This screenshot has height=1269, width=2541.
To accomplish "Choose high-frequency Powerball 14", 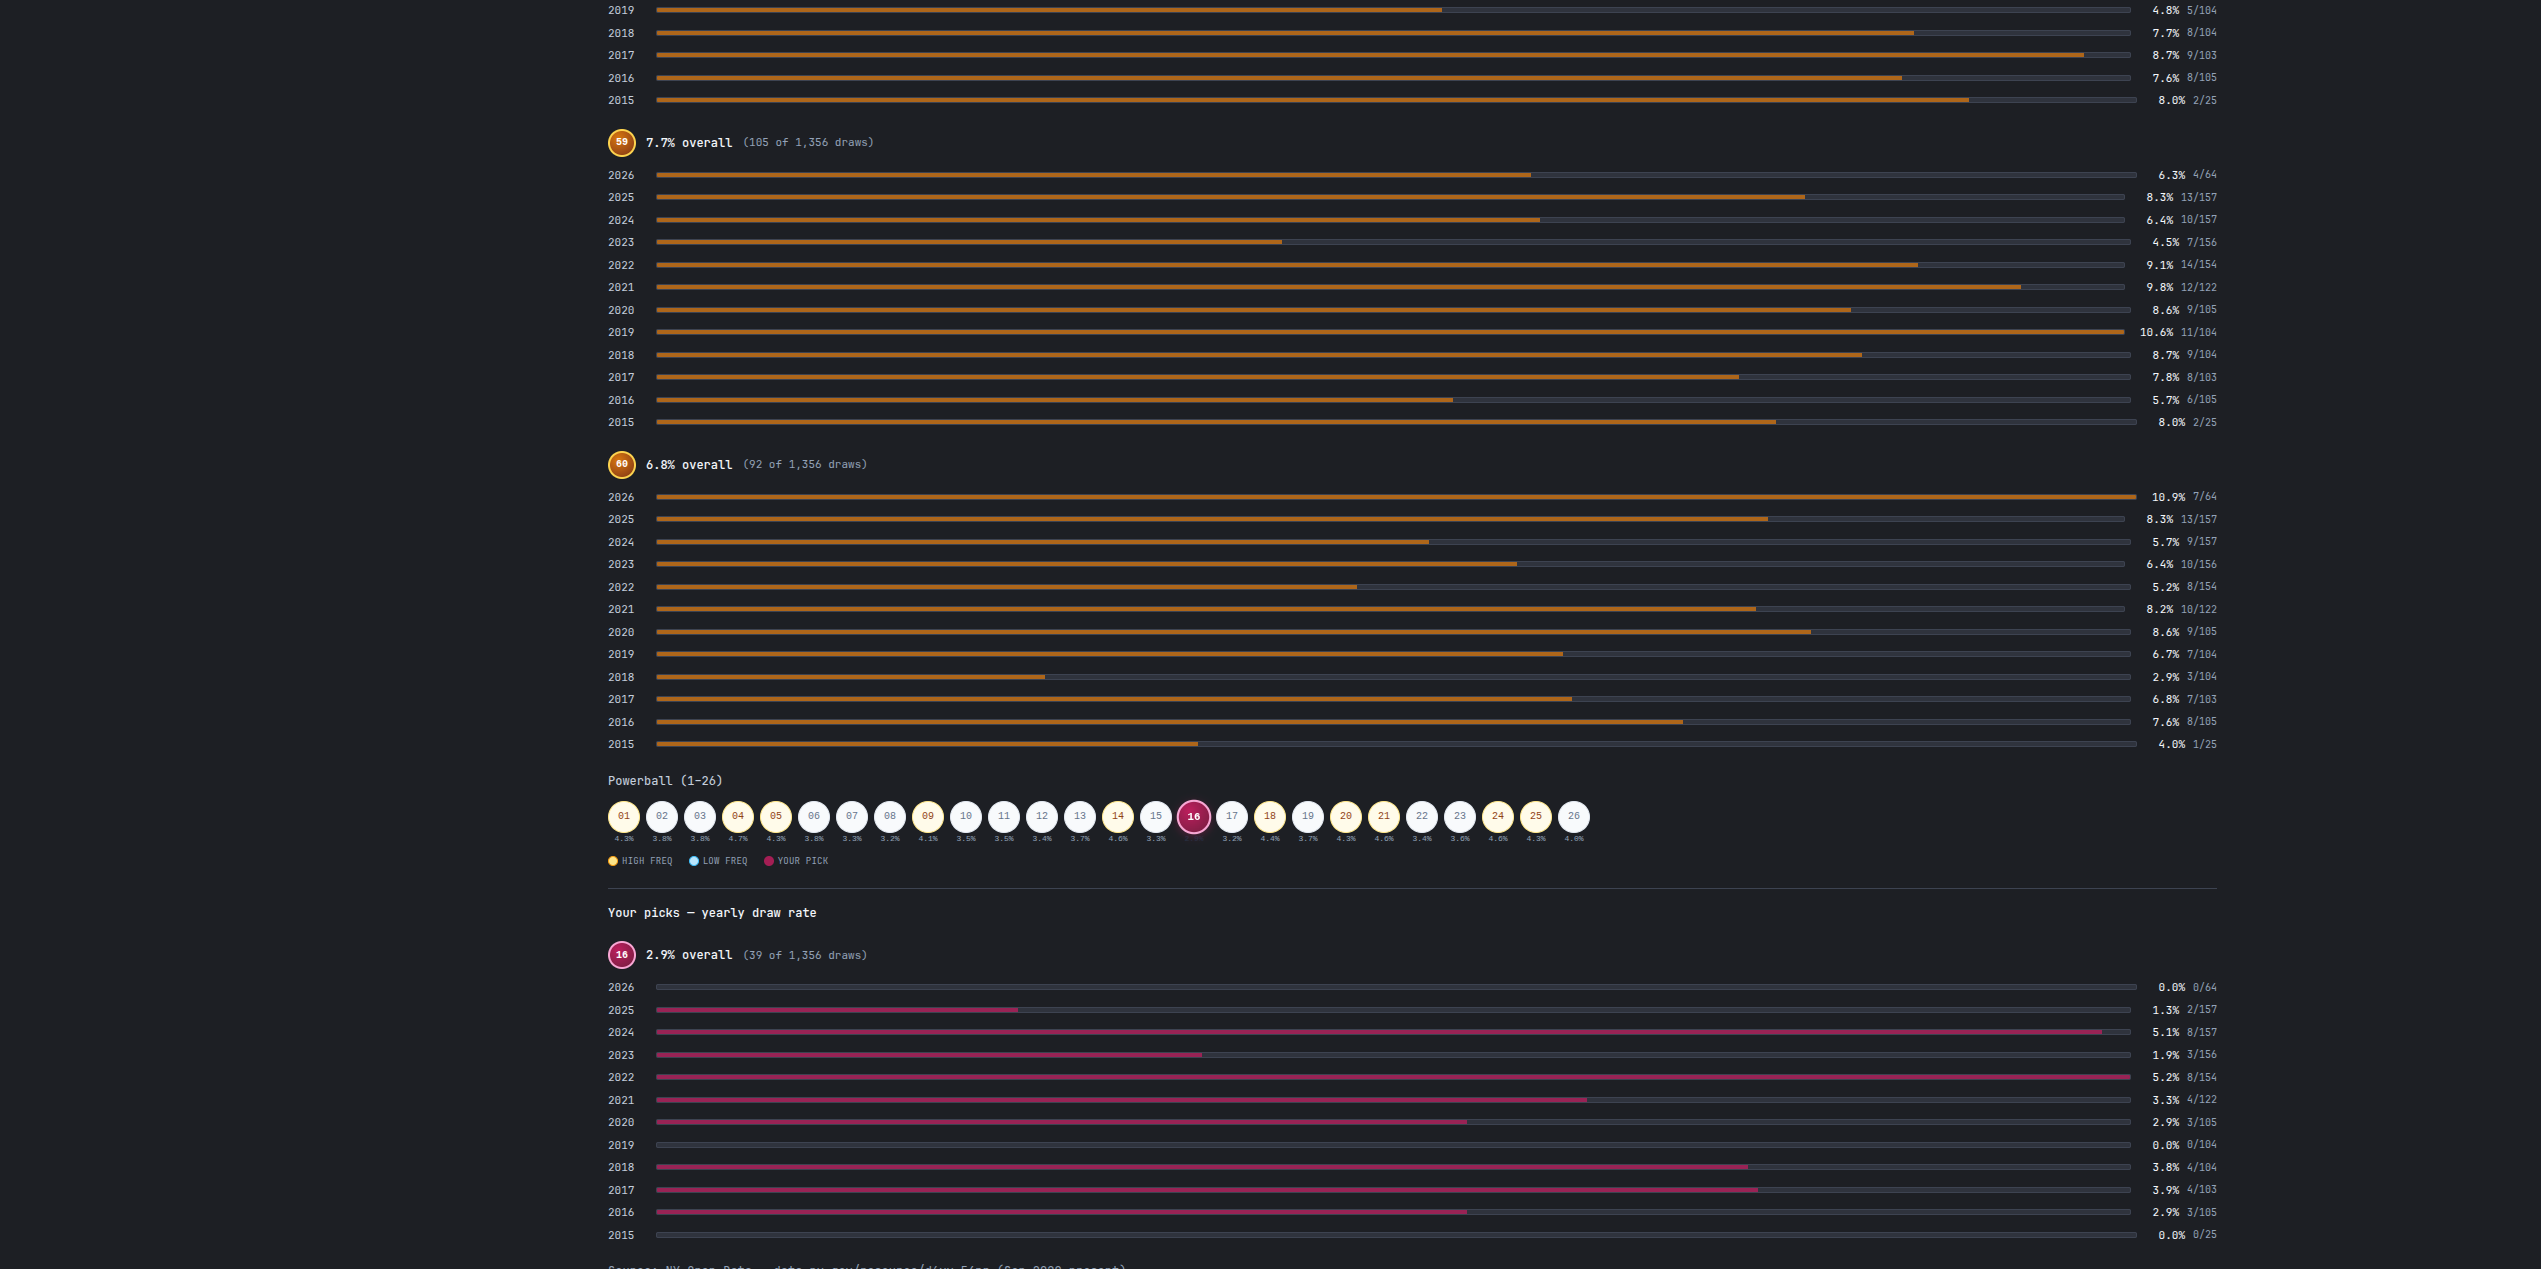I will point(1118,816).
